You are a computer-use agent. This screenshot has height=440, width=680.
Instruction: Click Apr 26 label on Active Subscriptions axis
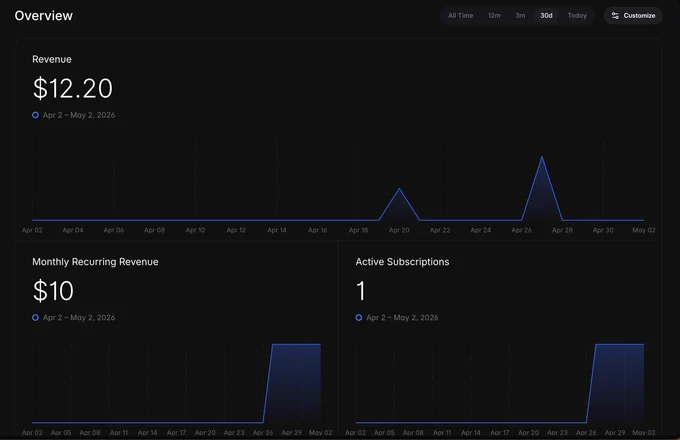click(x=586, y=433)
